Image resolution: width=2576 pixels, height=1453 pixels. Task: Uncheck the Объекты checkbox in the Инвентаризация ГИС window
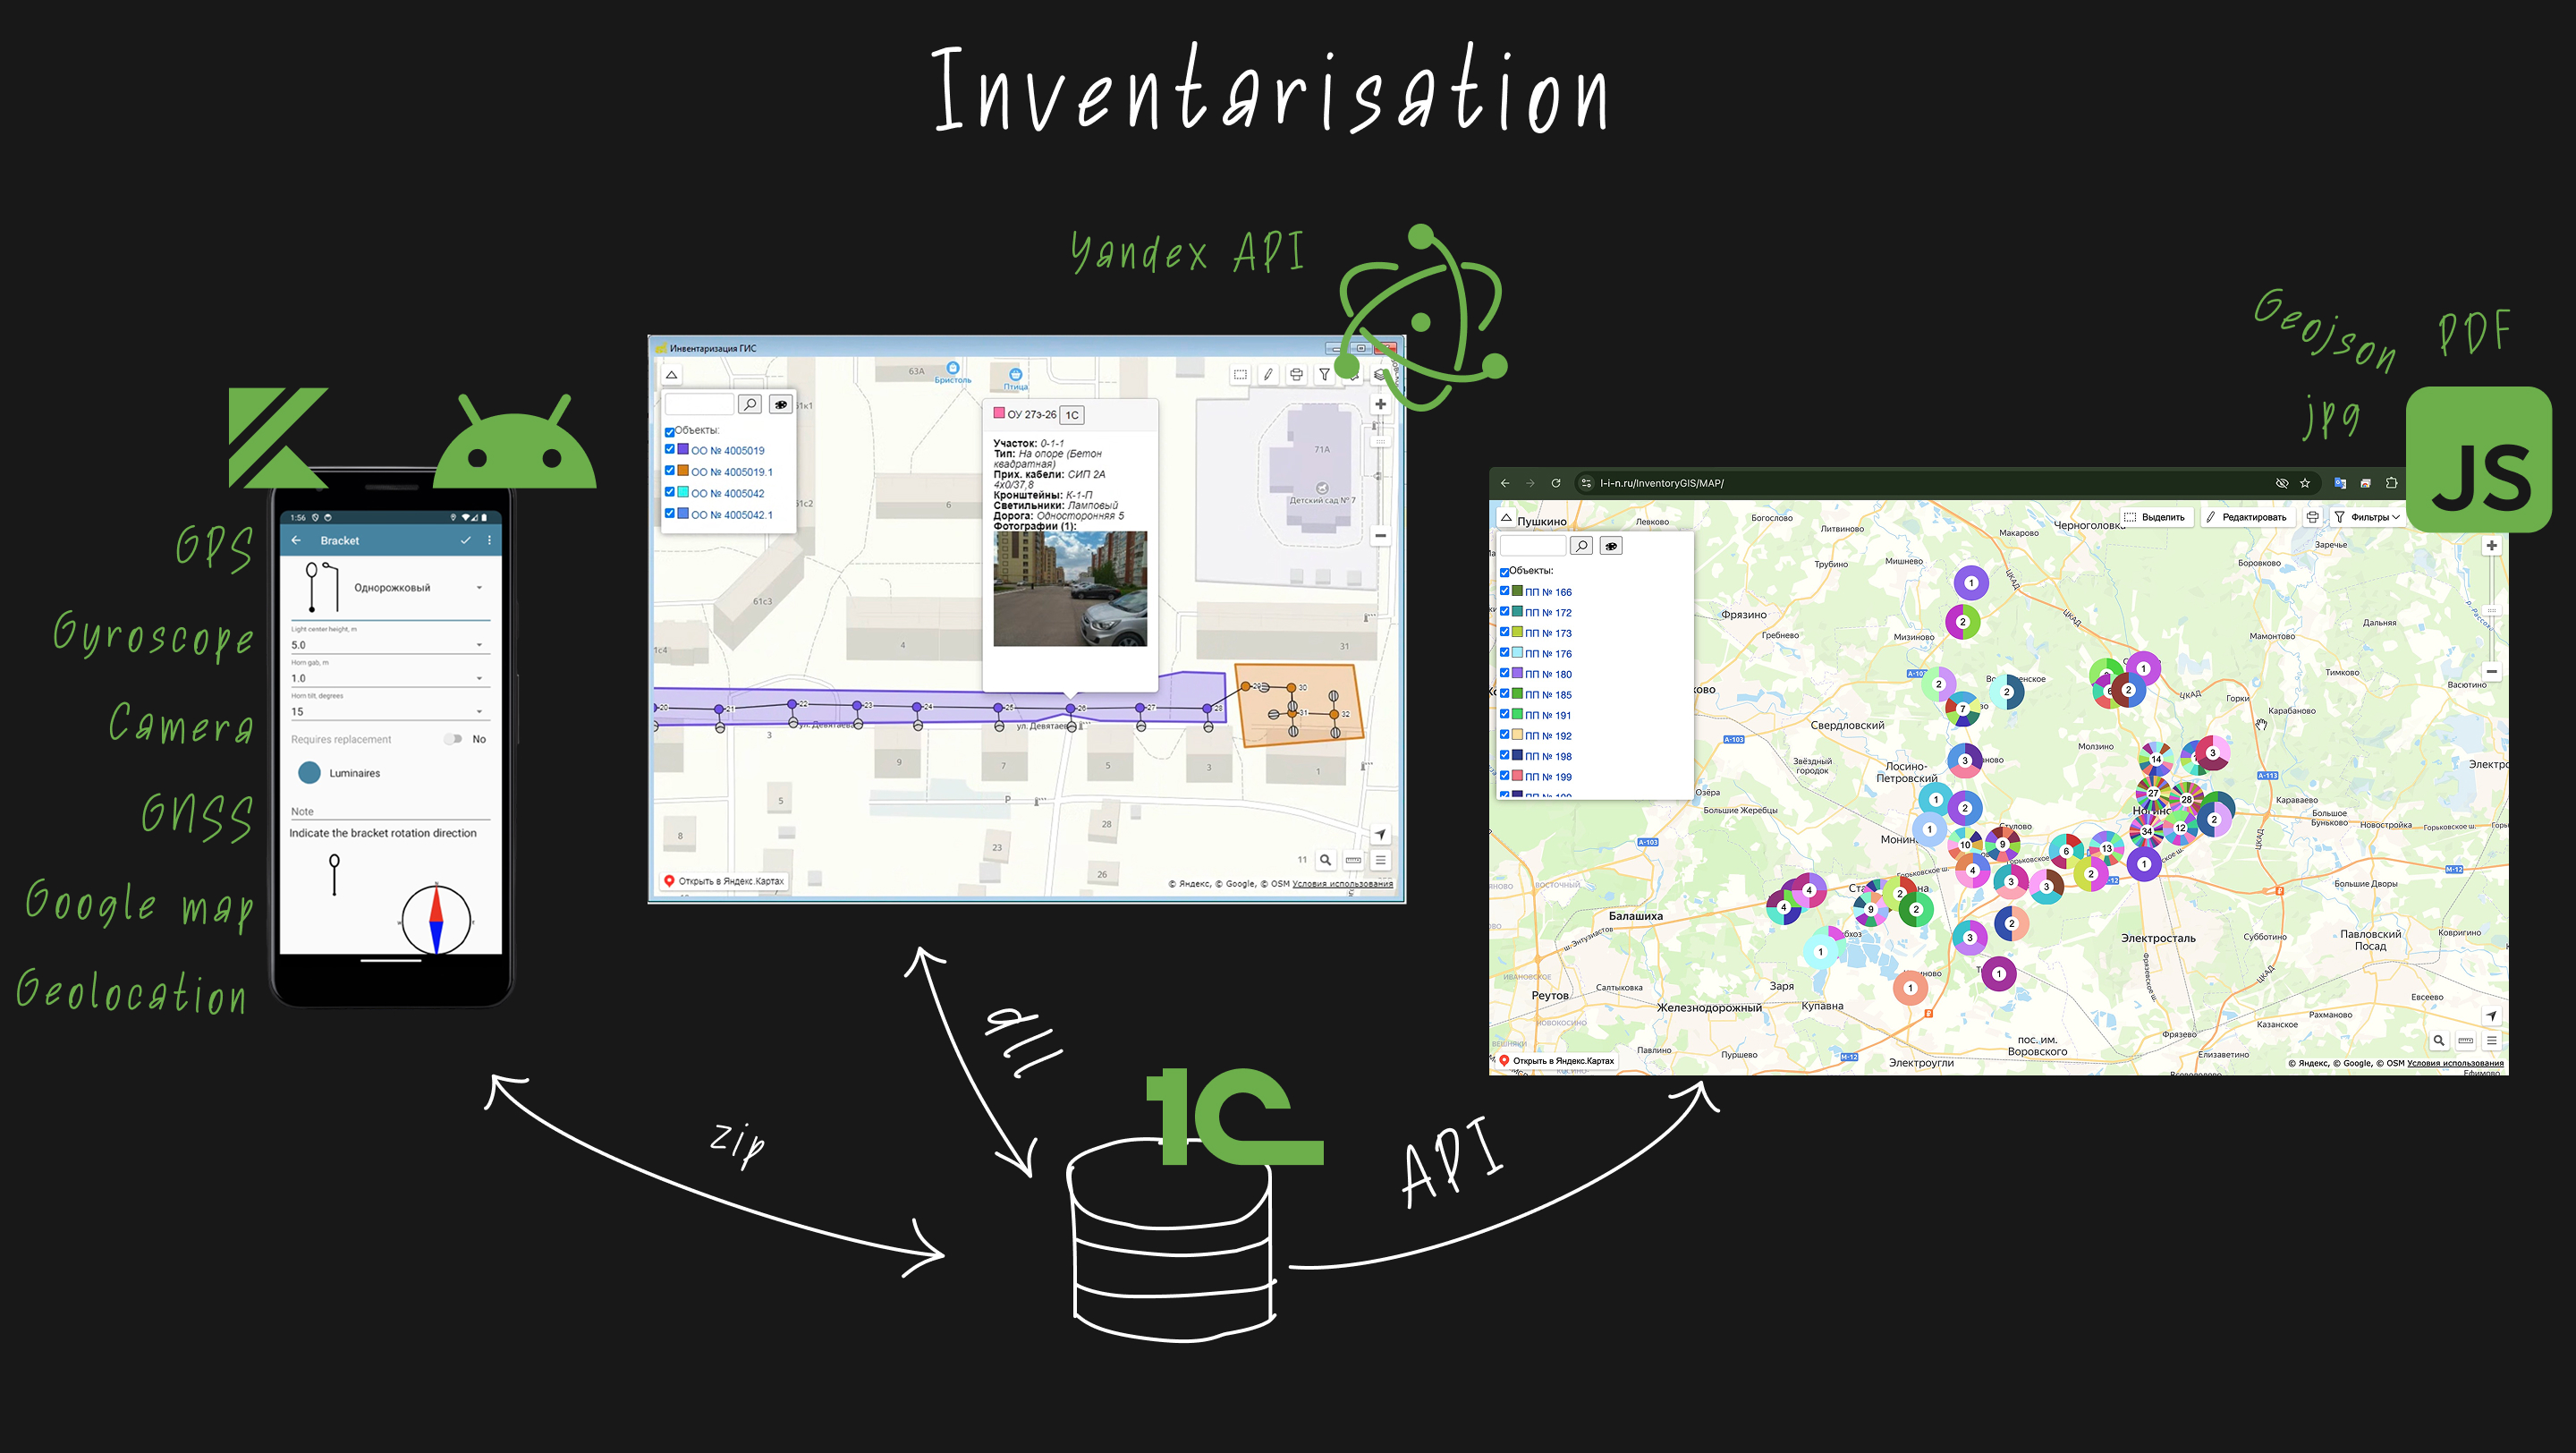pyautogui.click(x=670, y=432)
